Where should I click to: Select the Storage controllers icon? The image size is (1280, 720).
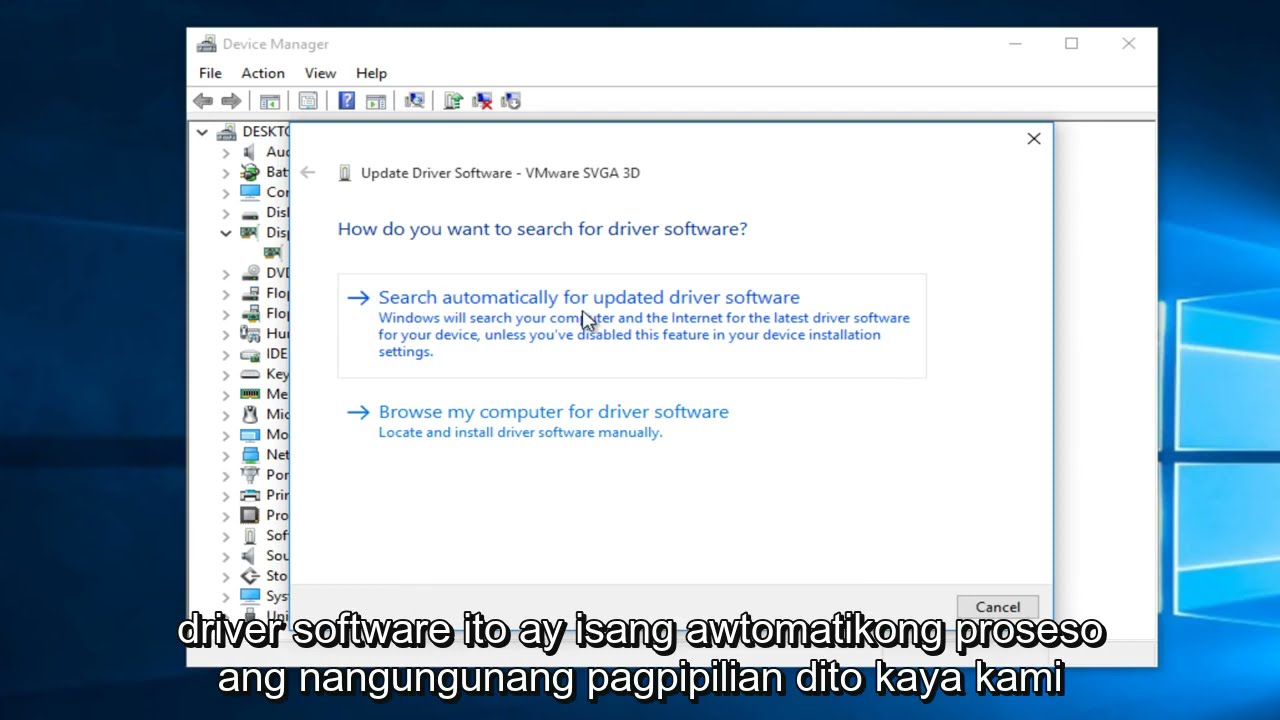tap(250, 576)
